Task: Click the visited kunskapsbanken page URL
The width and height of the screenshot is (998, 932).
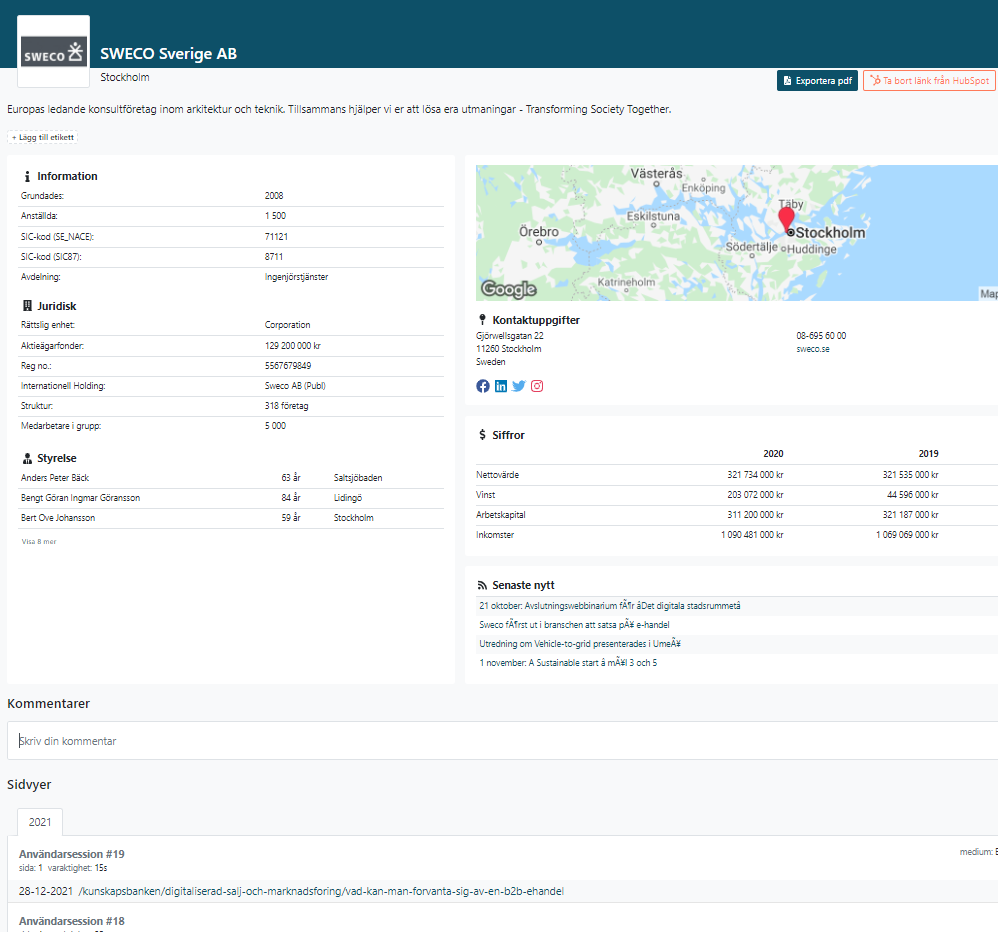Action: 321,891
